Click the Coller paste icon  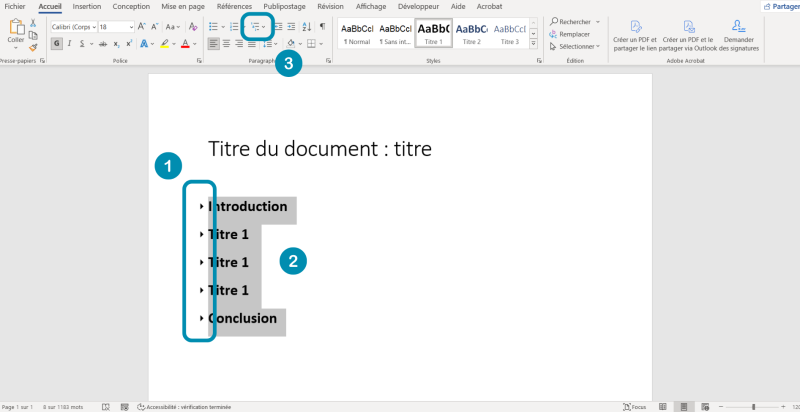click(15, 32)
